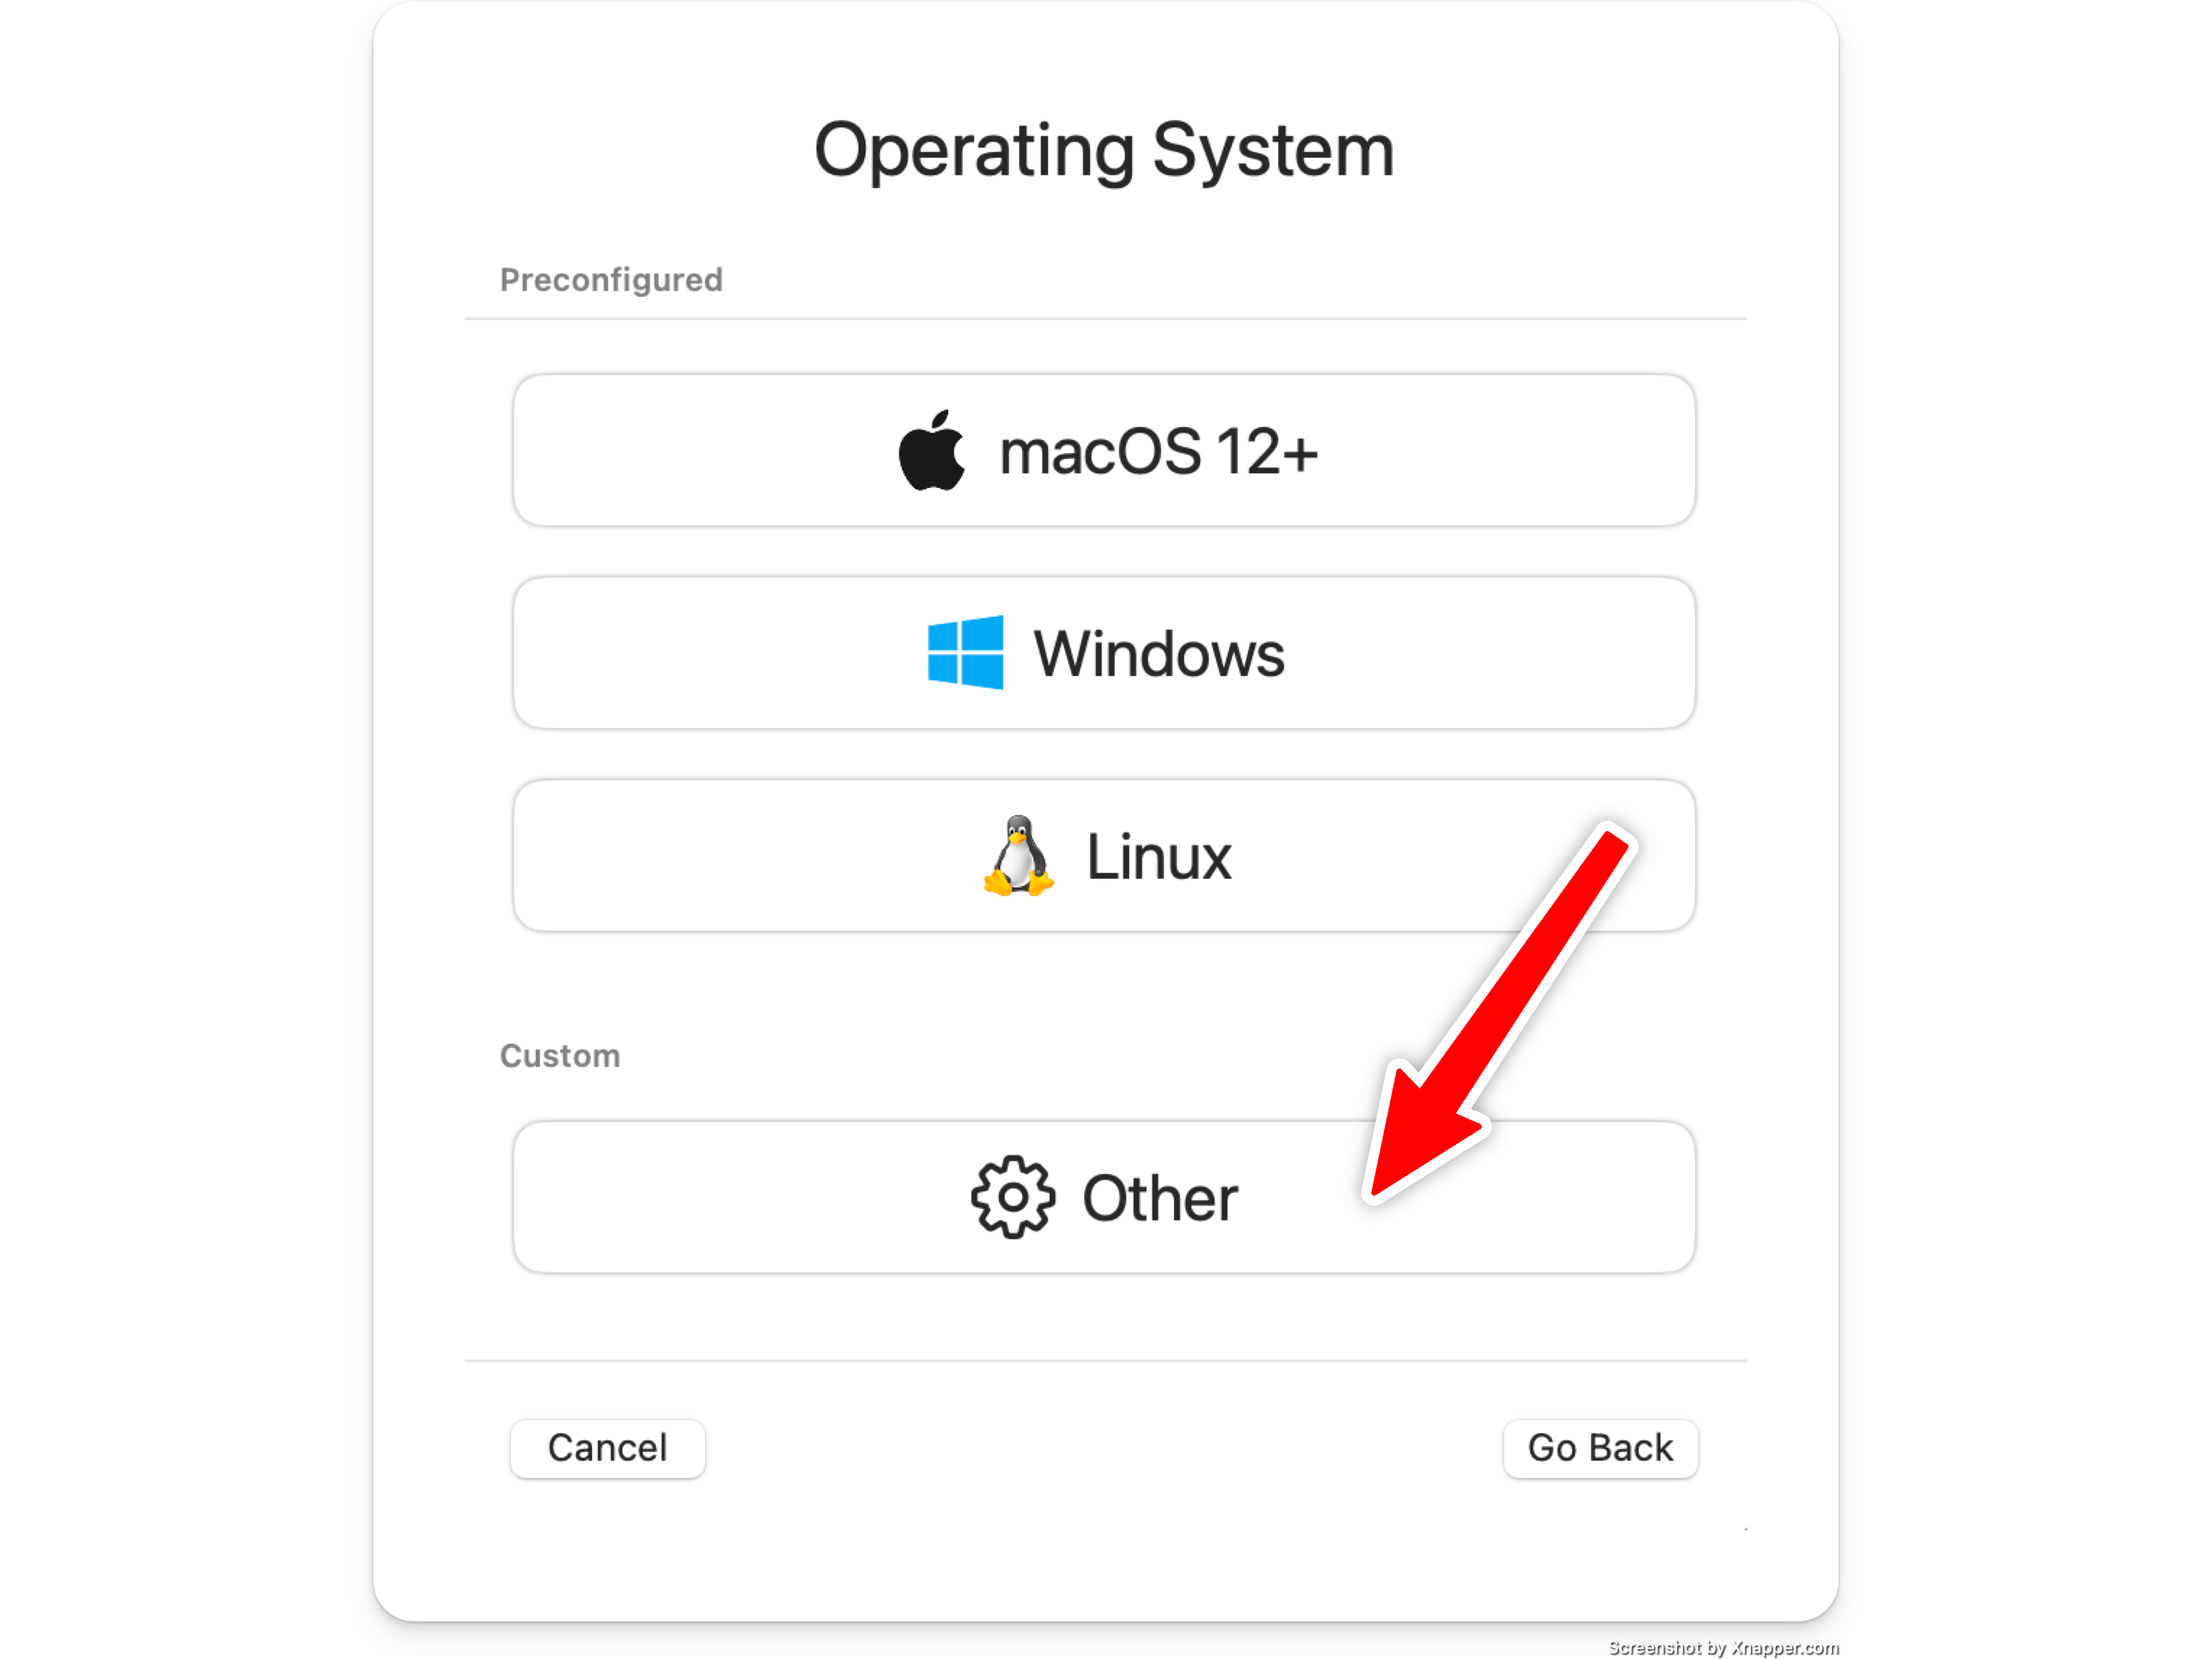Click the Preconfigured section header

tap(611, 280)
